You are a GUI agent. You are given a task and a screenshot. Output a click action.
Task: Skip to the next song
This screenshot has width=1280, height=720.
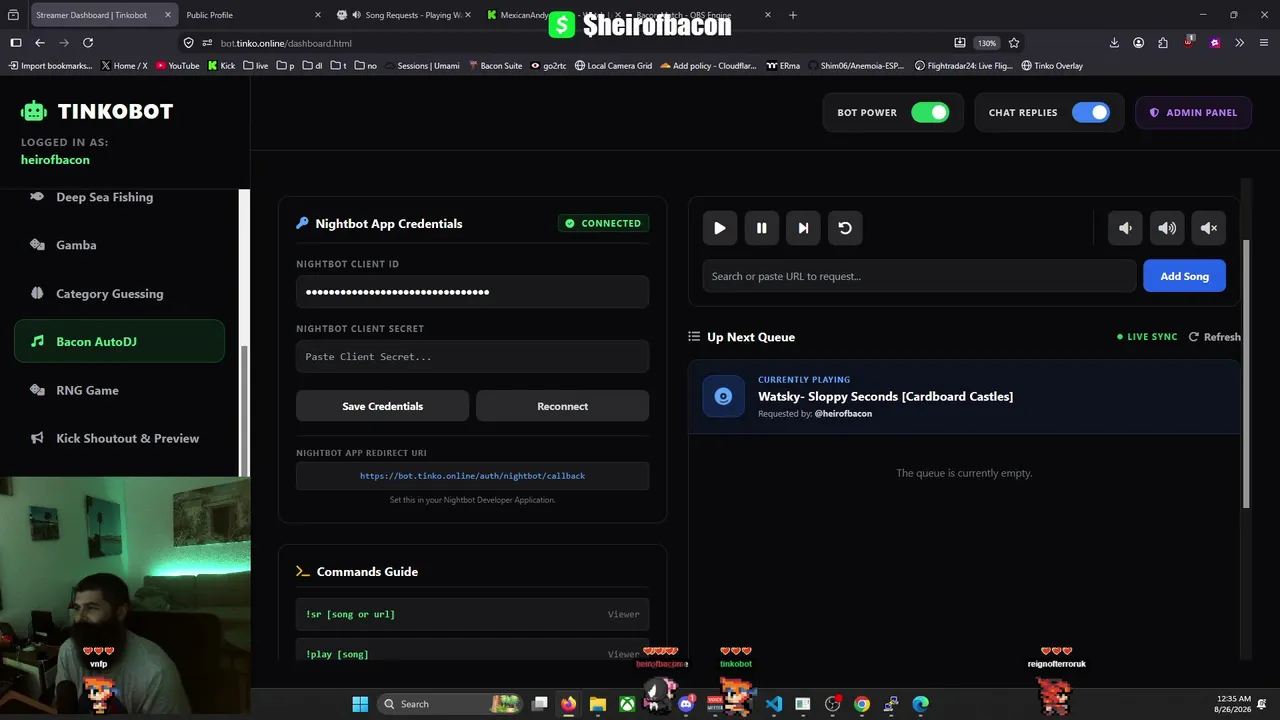point(803,228)
